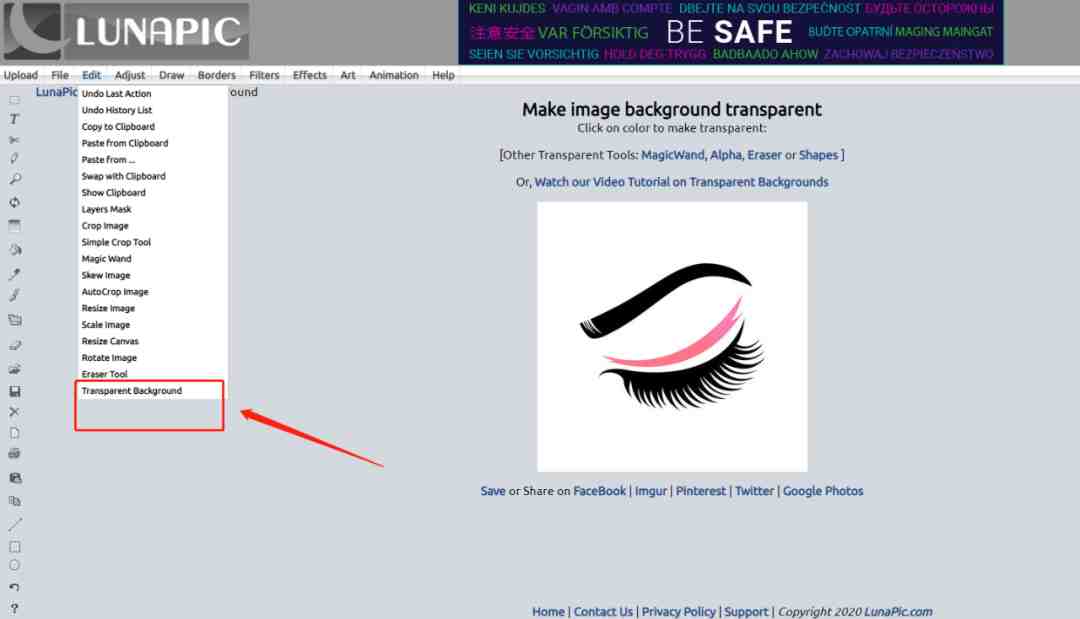Click the undo arrow icon
Image resolution: width=1080 pixels, height=619 pixels.
14,587
